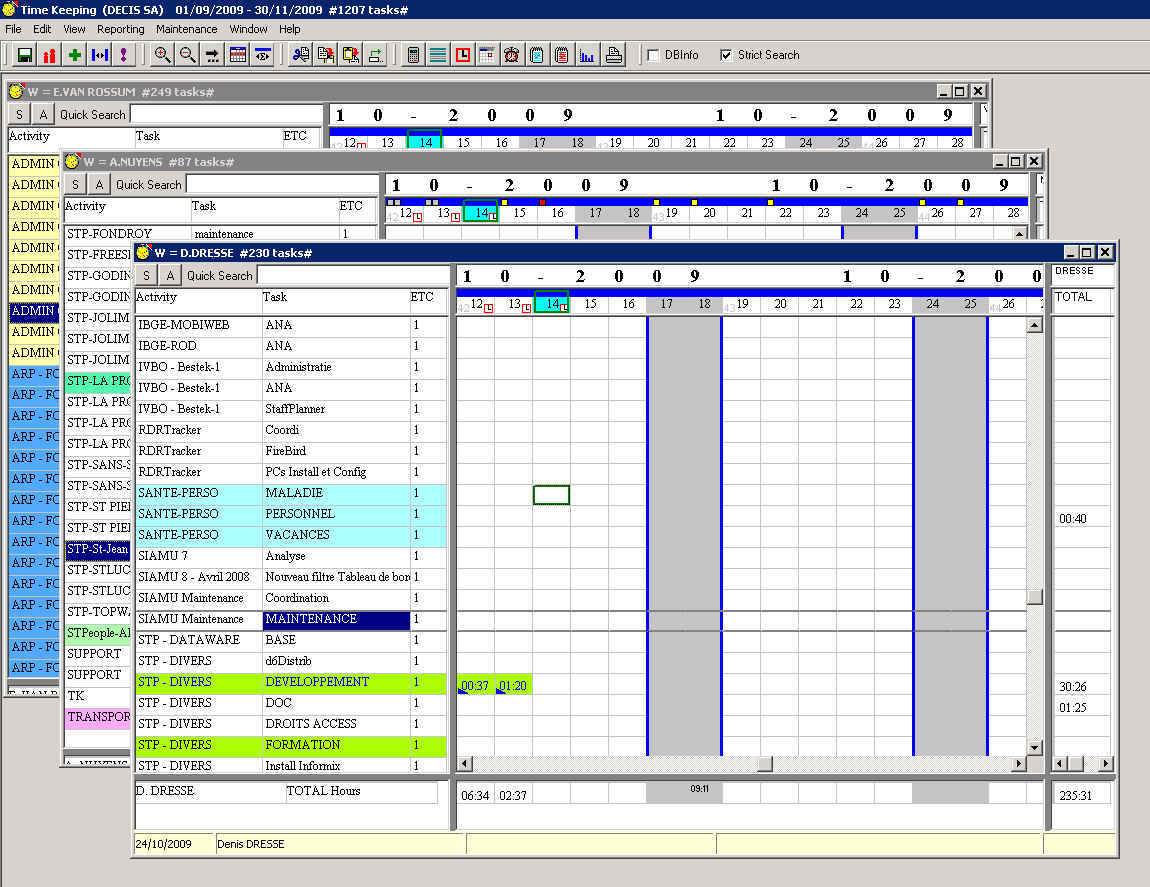Click the bar chart toolbar icon

[587, 55]
